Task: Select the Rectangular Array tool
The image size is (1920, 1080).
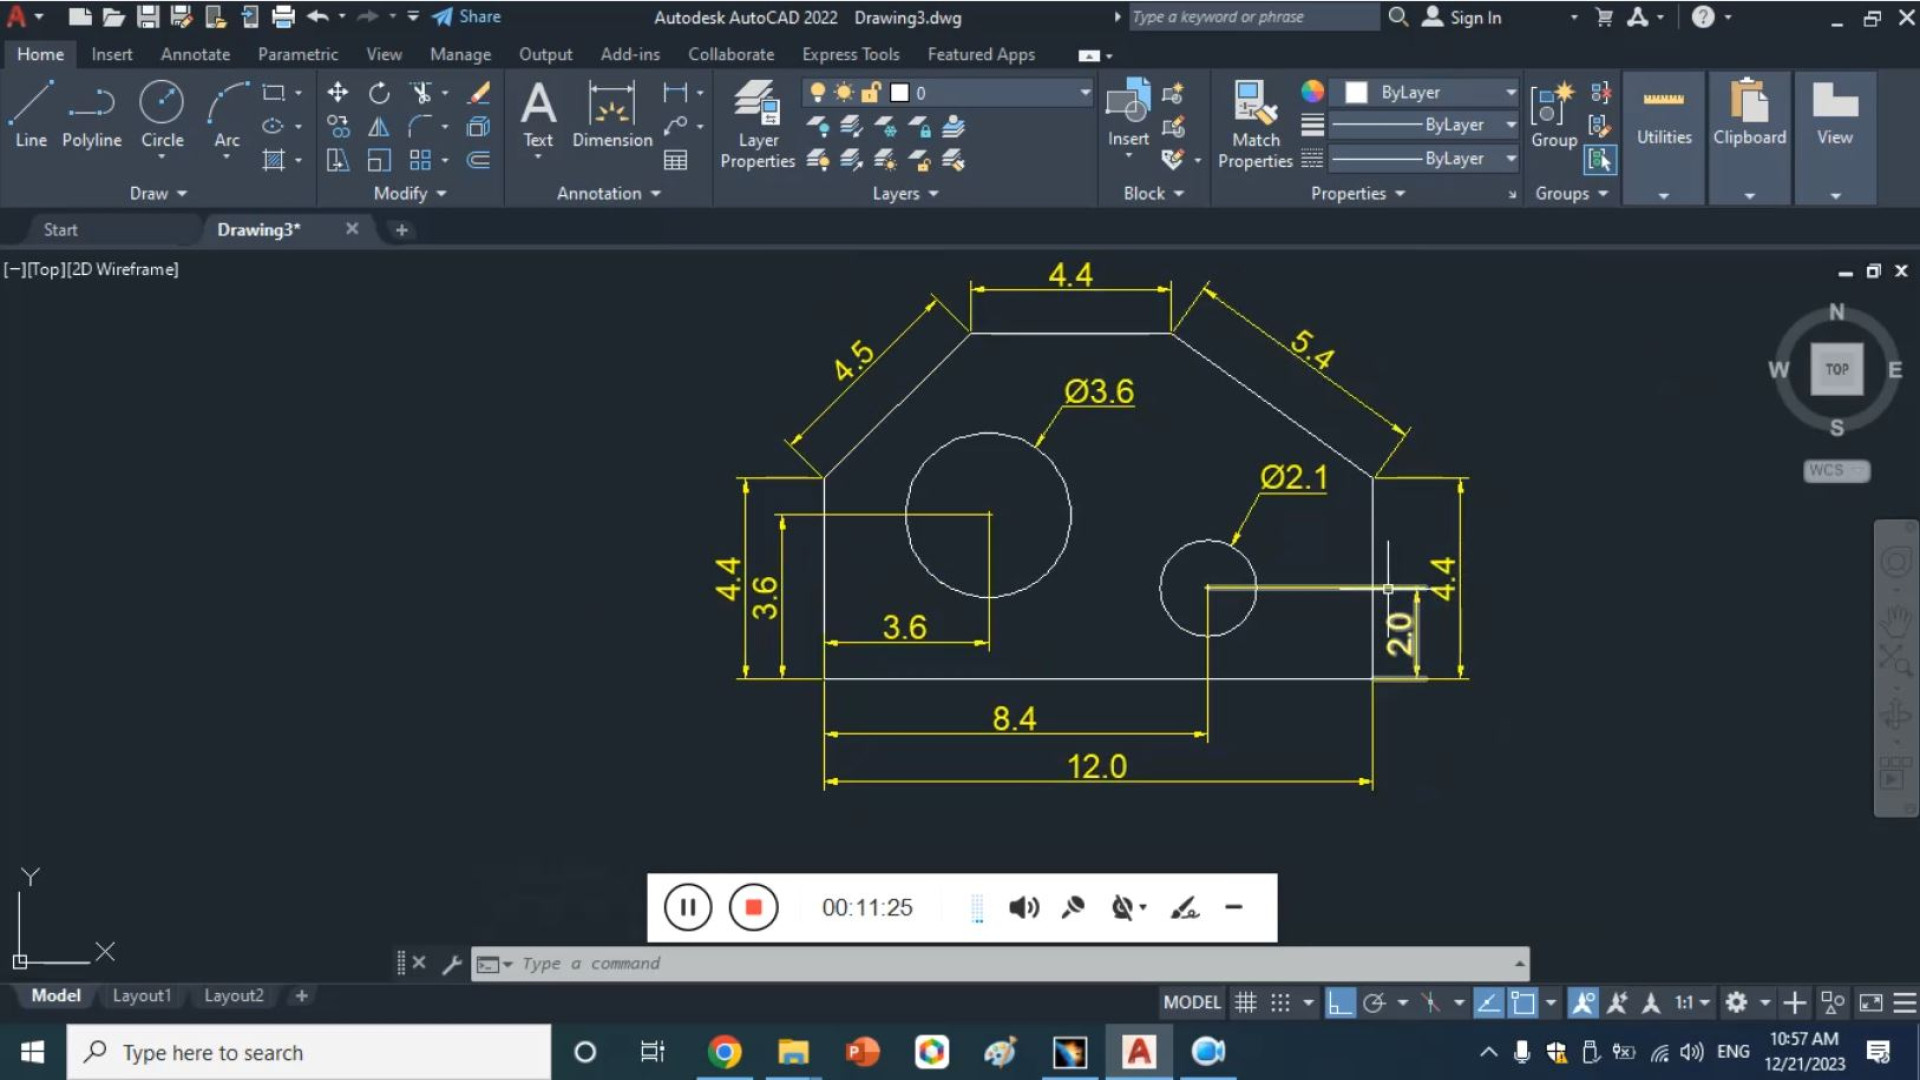Action: coord(421,160)
